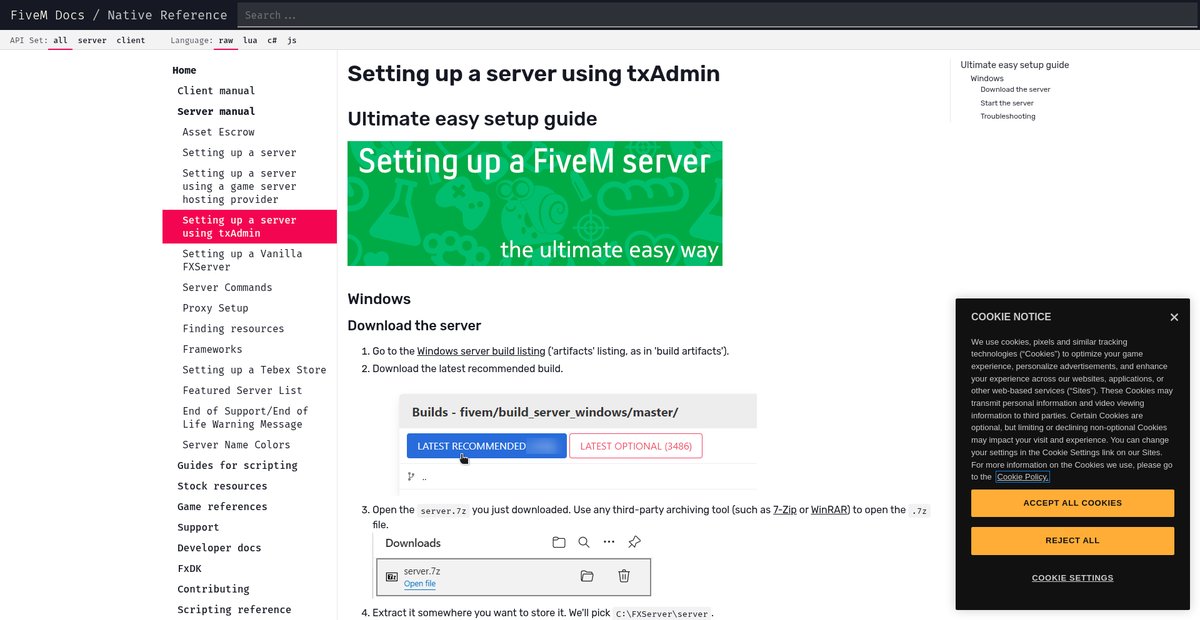The width and height of the screenshot is (1200, 620).
Task: Open game server hosting provider page
Action: [239, 186]
